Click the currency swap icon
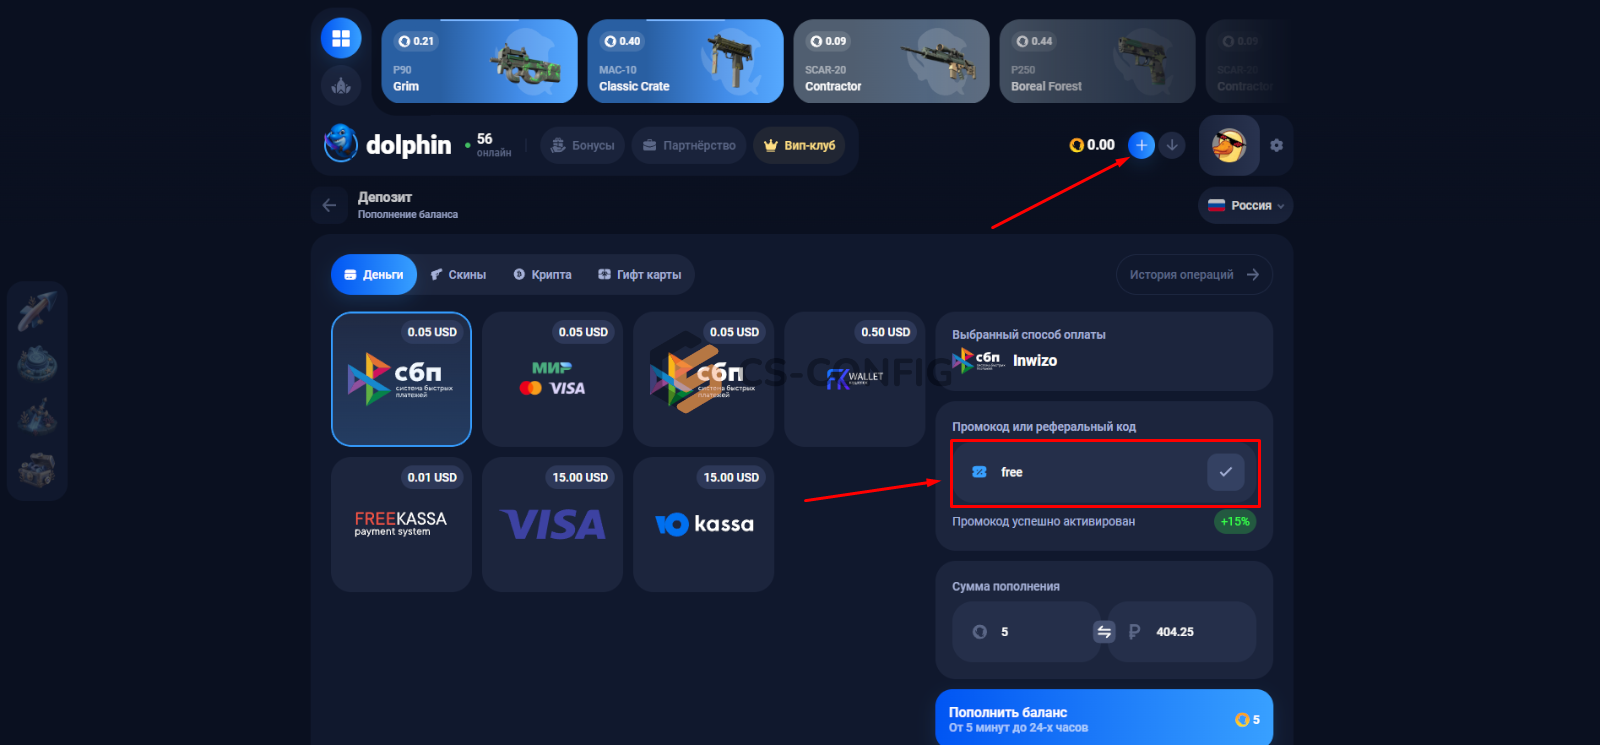The width and height of the screenshot is (1600, 745). 1104,632
